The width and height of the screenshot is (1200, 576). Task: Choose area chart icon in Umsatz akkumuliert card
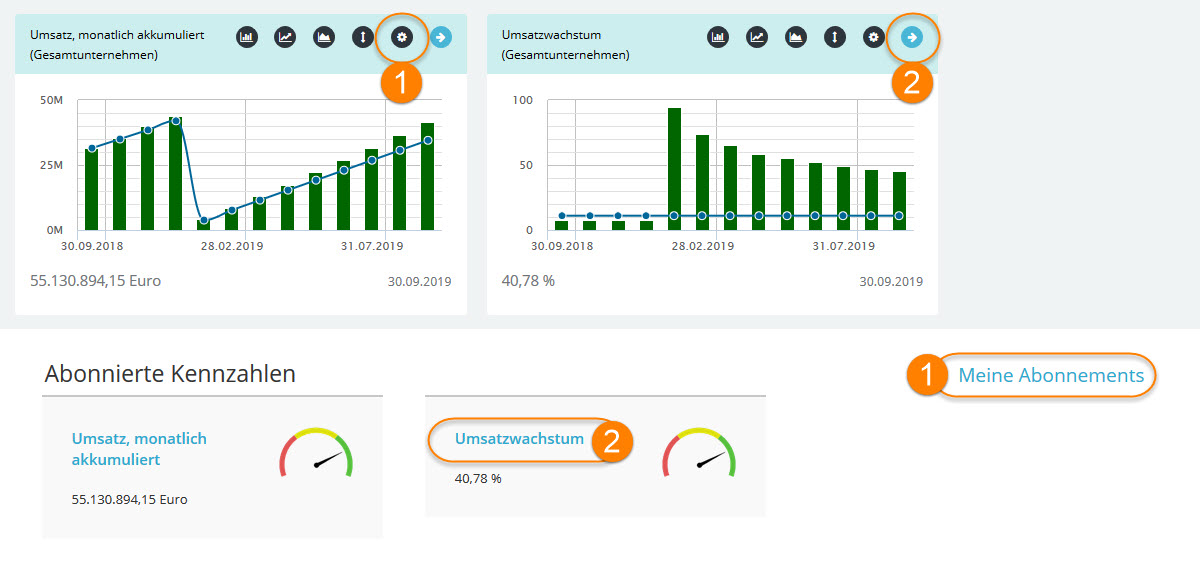[324, 38]
